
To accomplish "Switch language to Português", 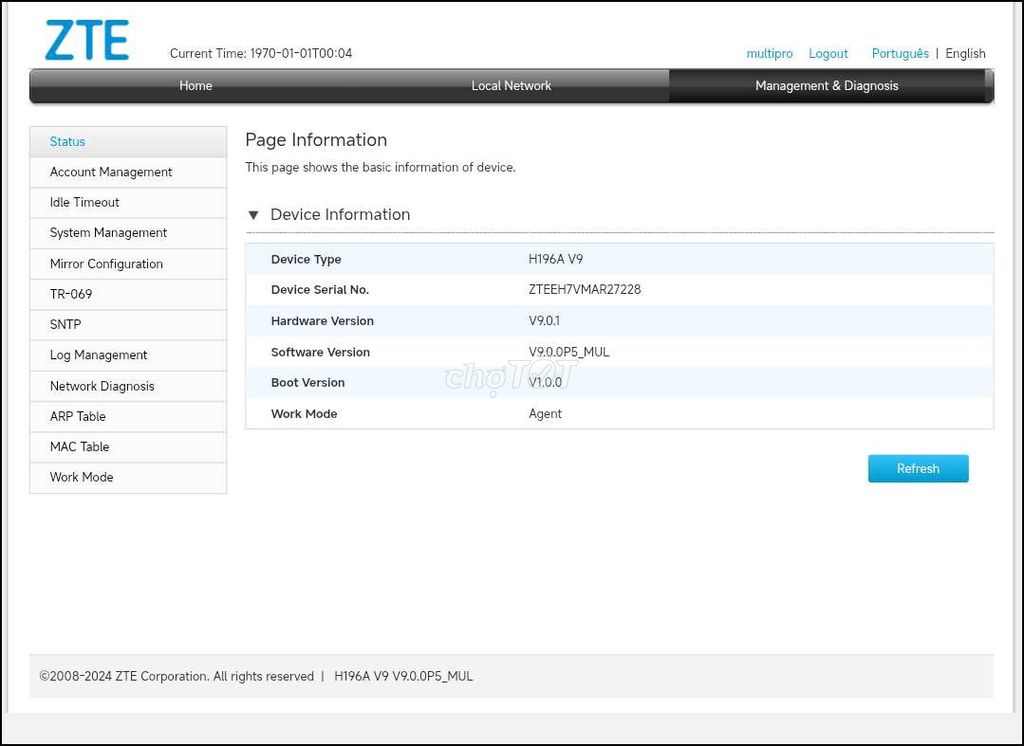I will pos(900,54).
